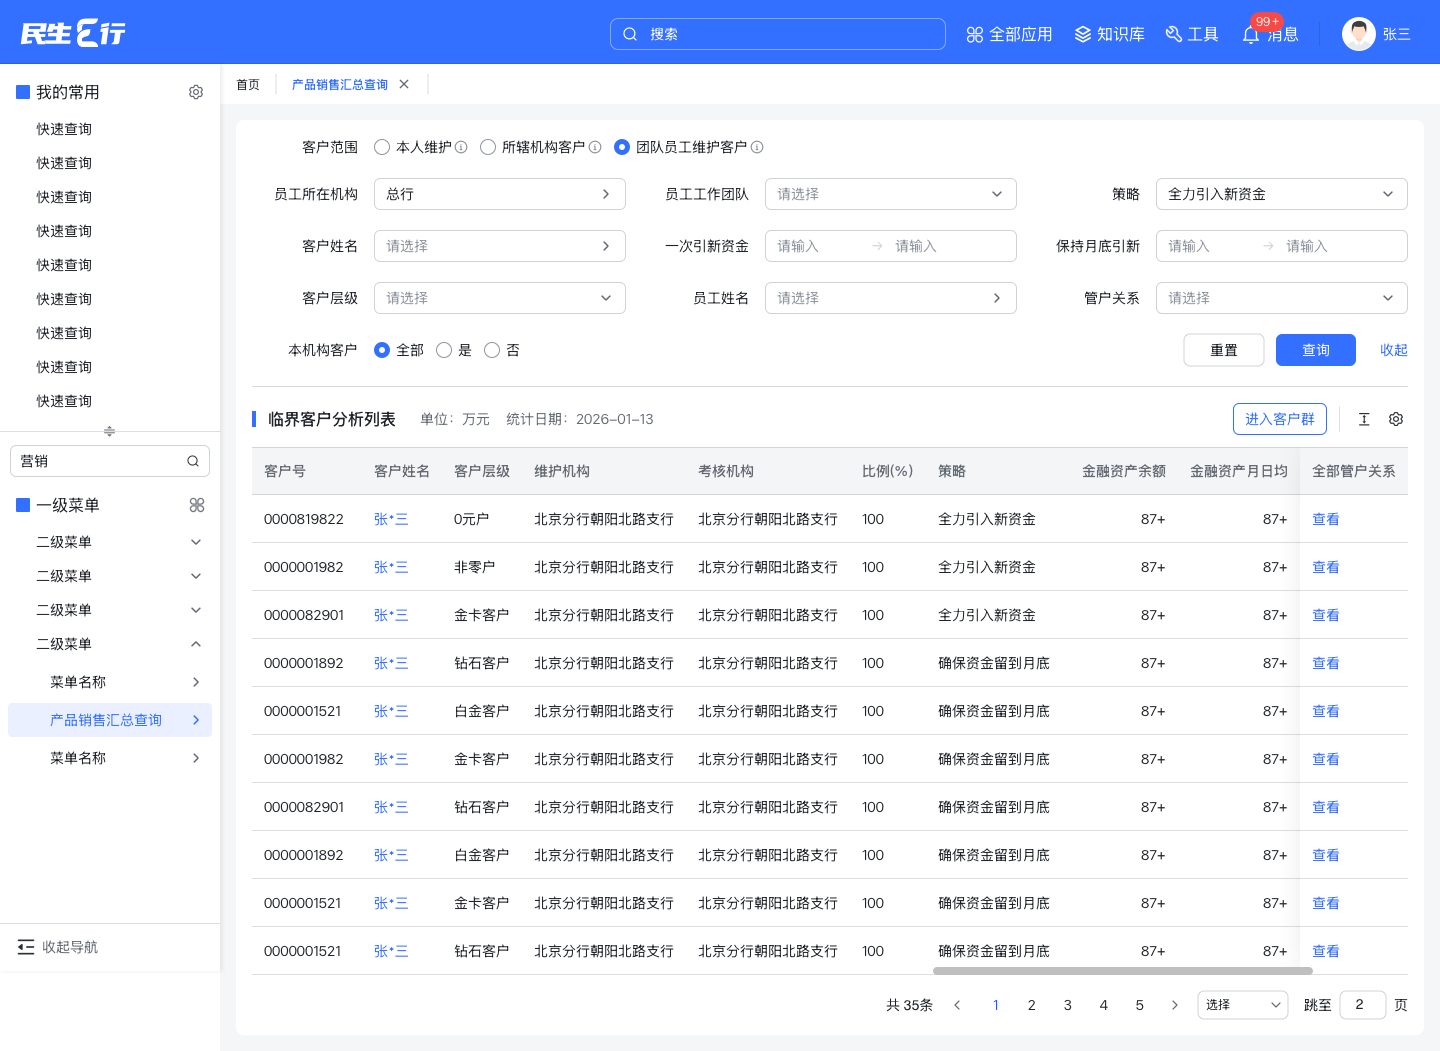Switch to 首页 tab

[248, 84]
